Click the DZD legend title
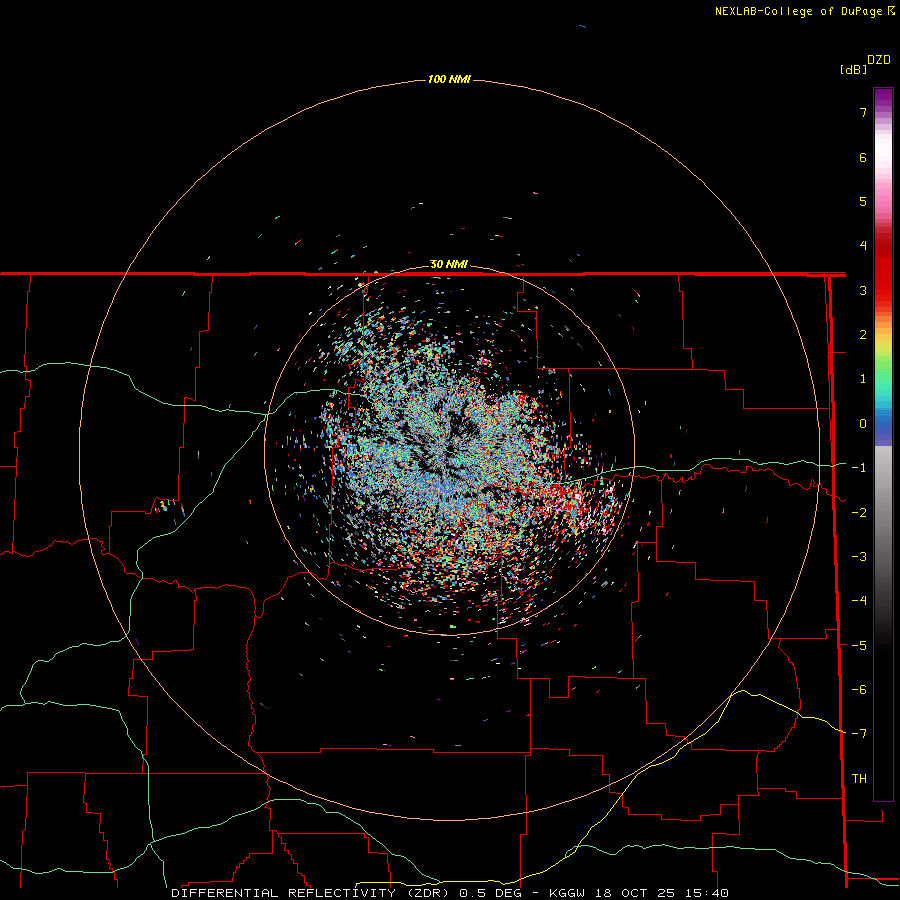 click(x=879, y=60)
